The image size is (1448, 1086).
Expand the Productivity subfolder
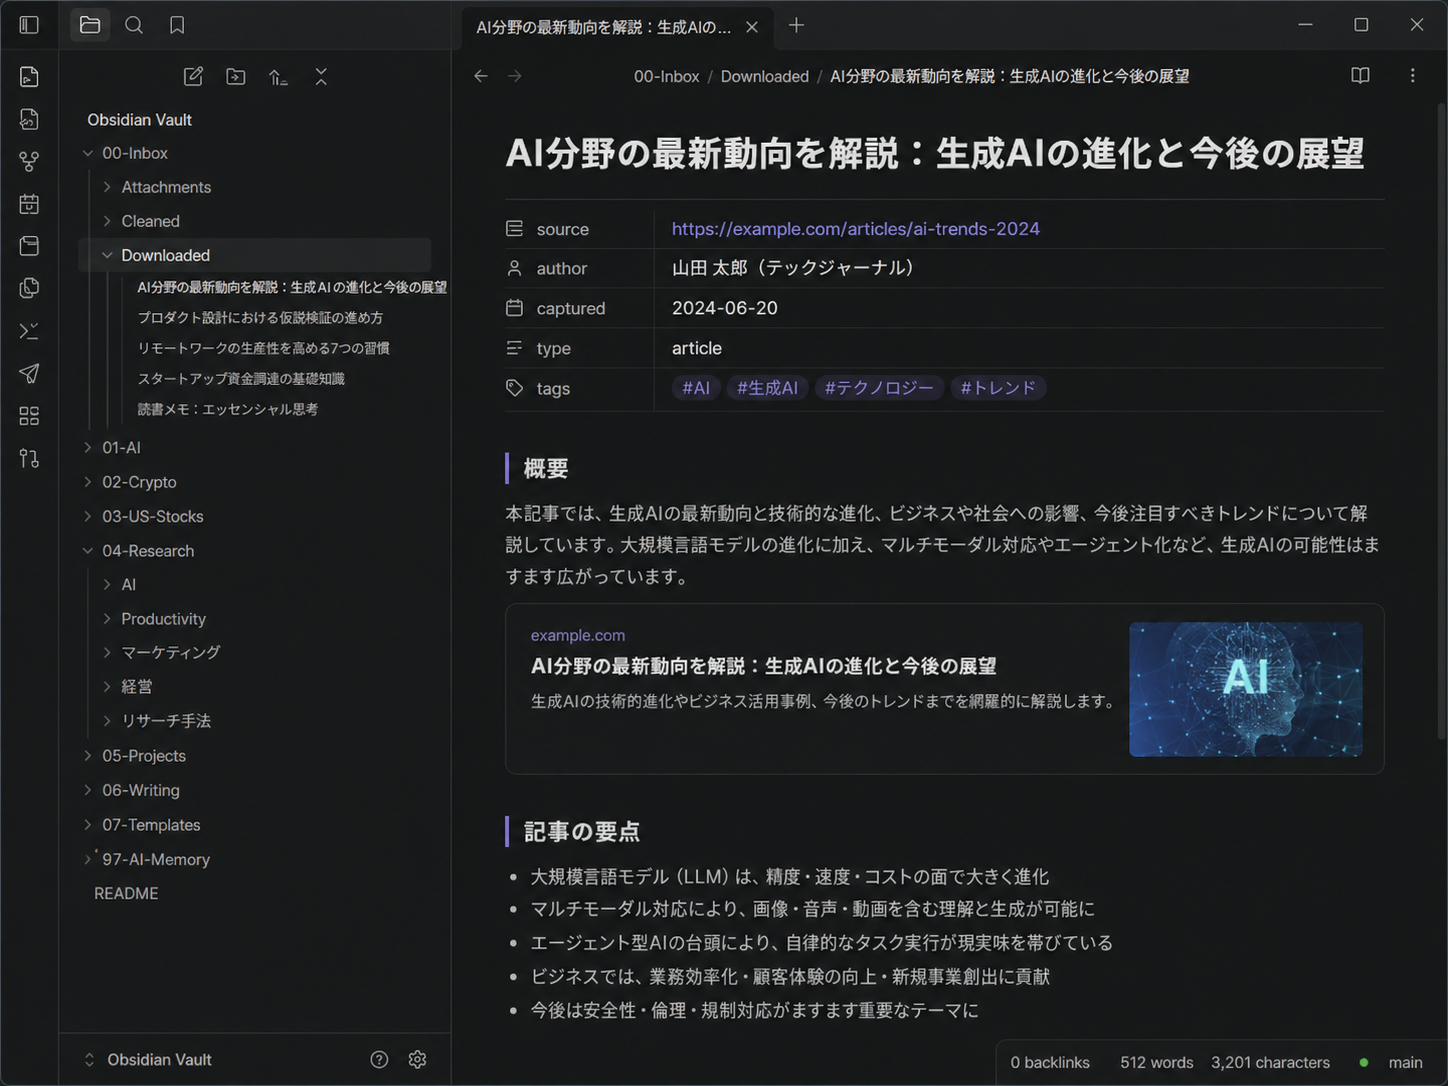click(x=107, y=619)
